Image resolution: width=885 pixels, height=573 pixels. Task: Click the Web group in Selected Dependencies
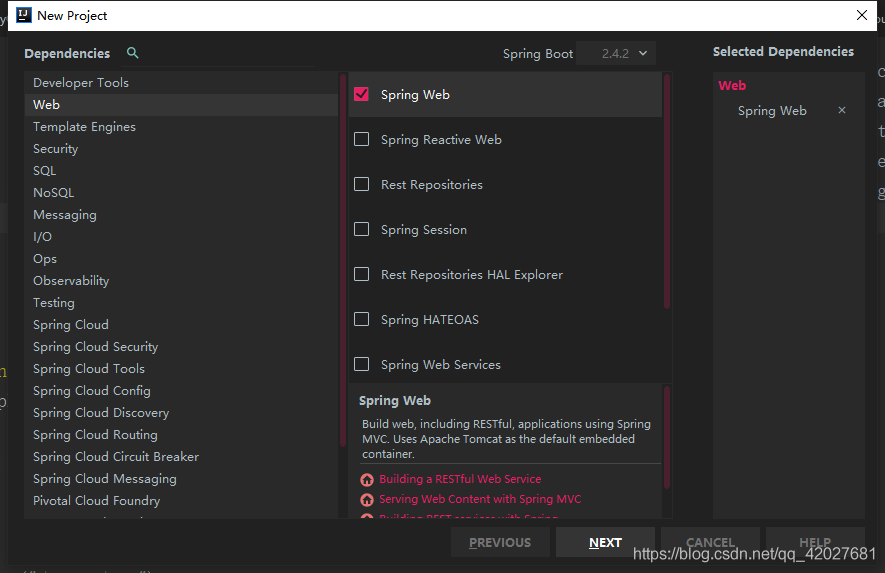tap(732, 85)
